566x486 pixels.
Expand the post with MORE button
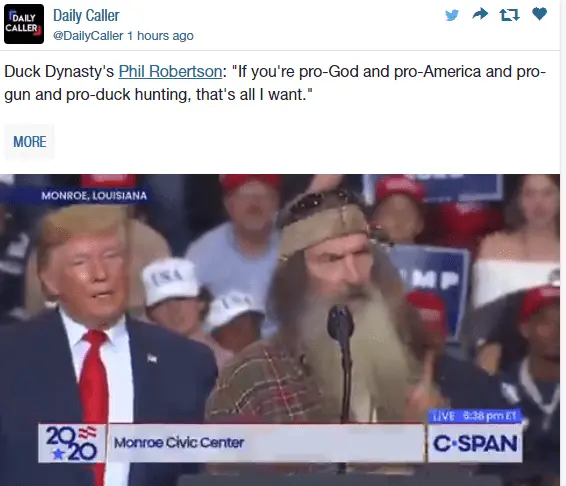[30, 142]
